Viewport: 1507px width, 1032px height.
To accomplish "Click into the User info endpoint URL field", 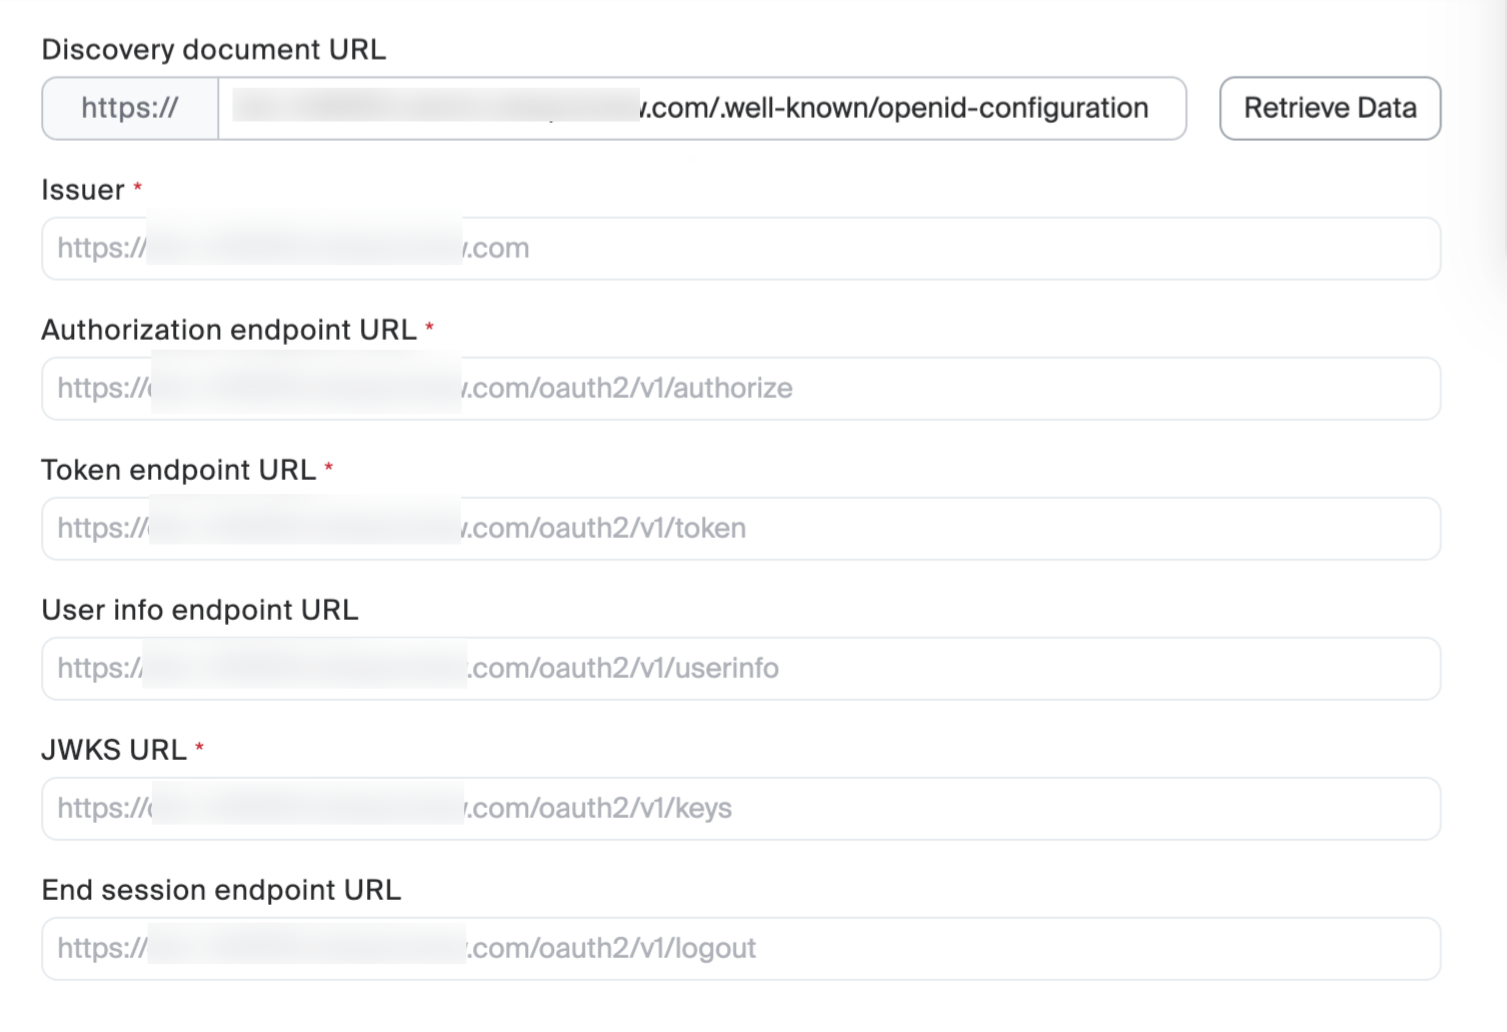I will pyautogui.click(x=740, y=668).
